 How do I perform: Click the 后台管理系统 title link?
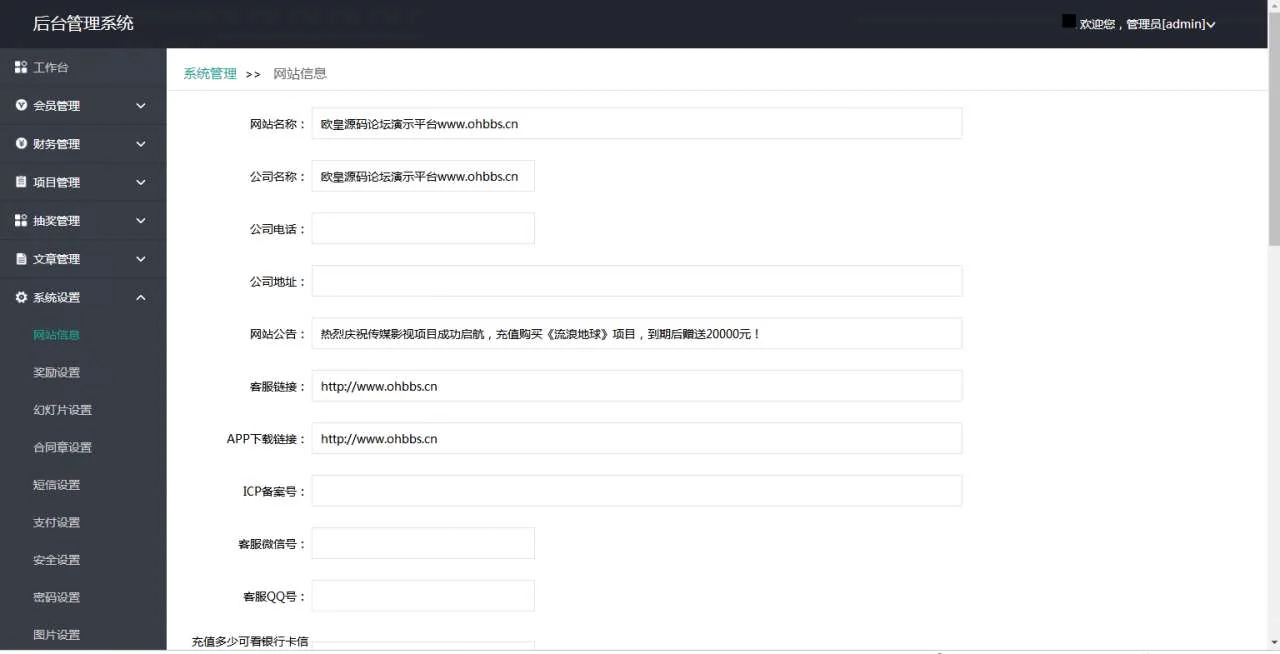coord(83,23)
